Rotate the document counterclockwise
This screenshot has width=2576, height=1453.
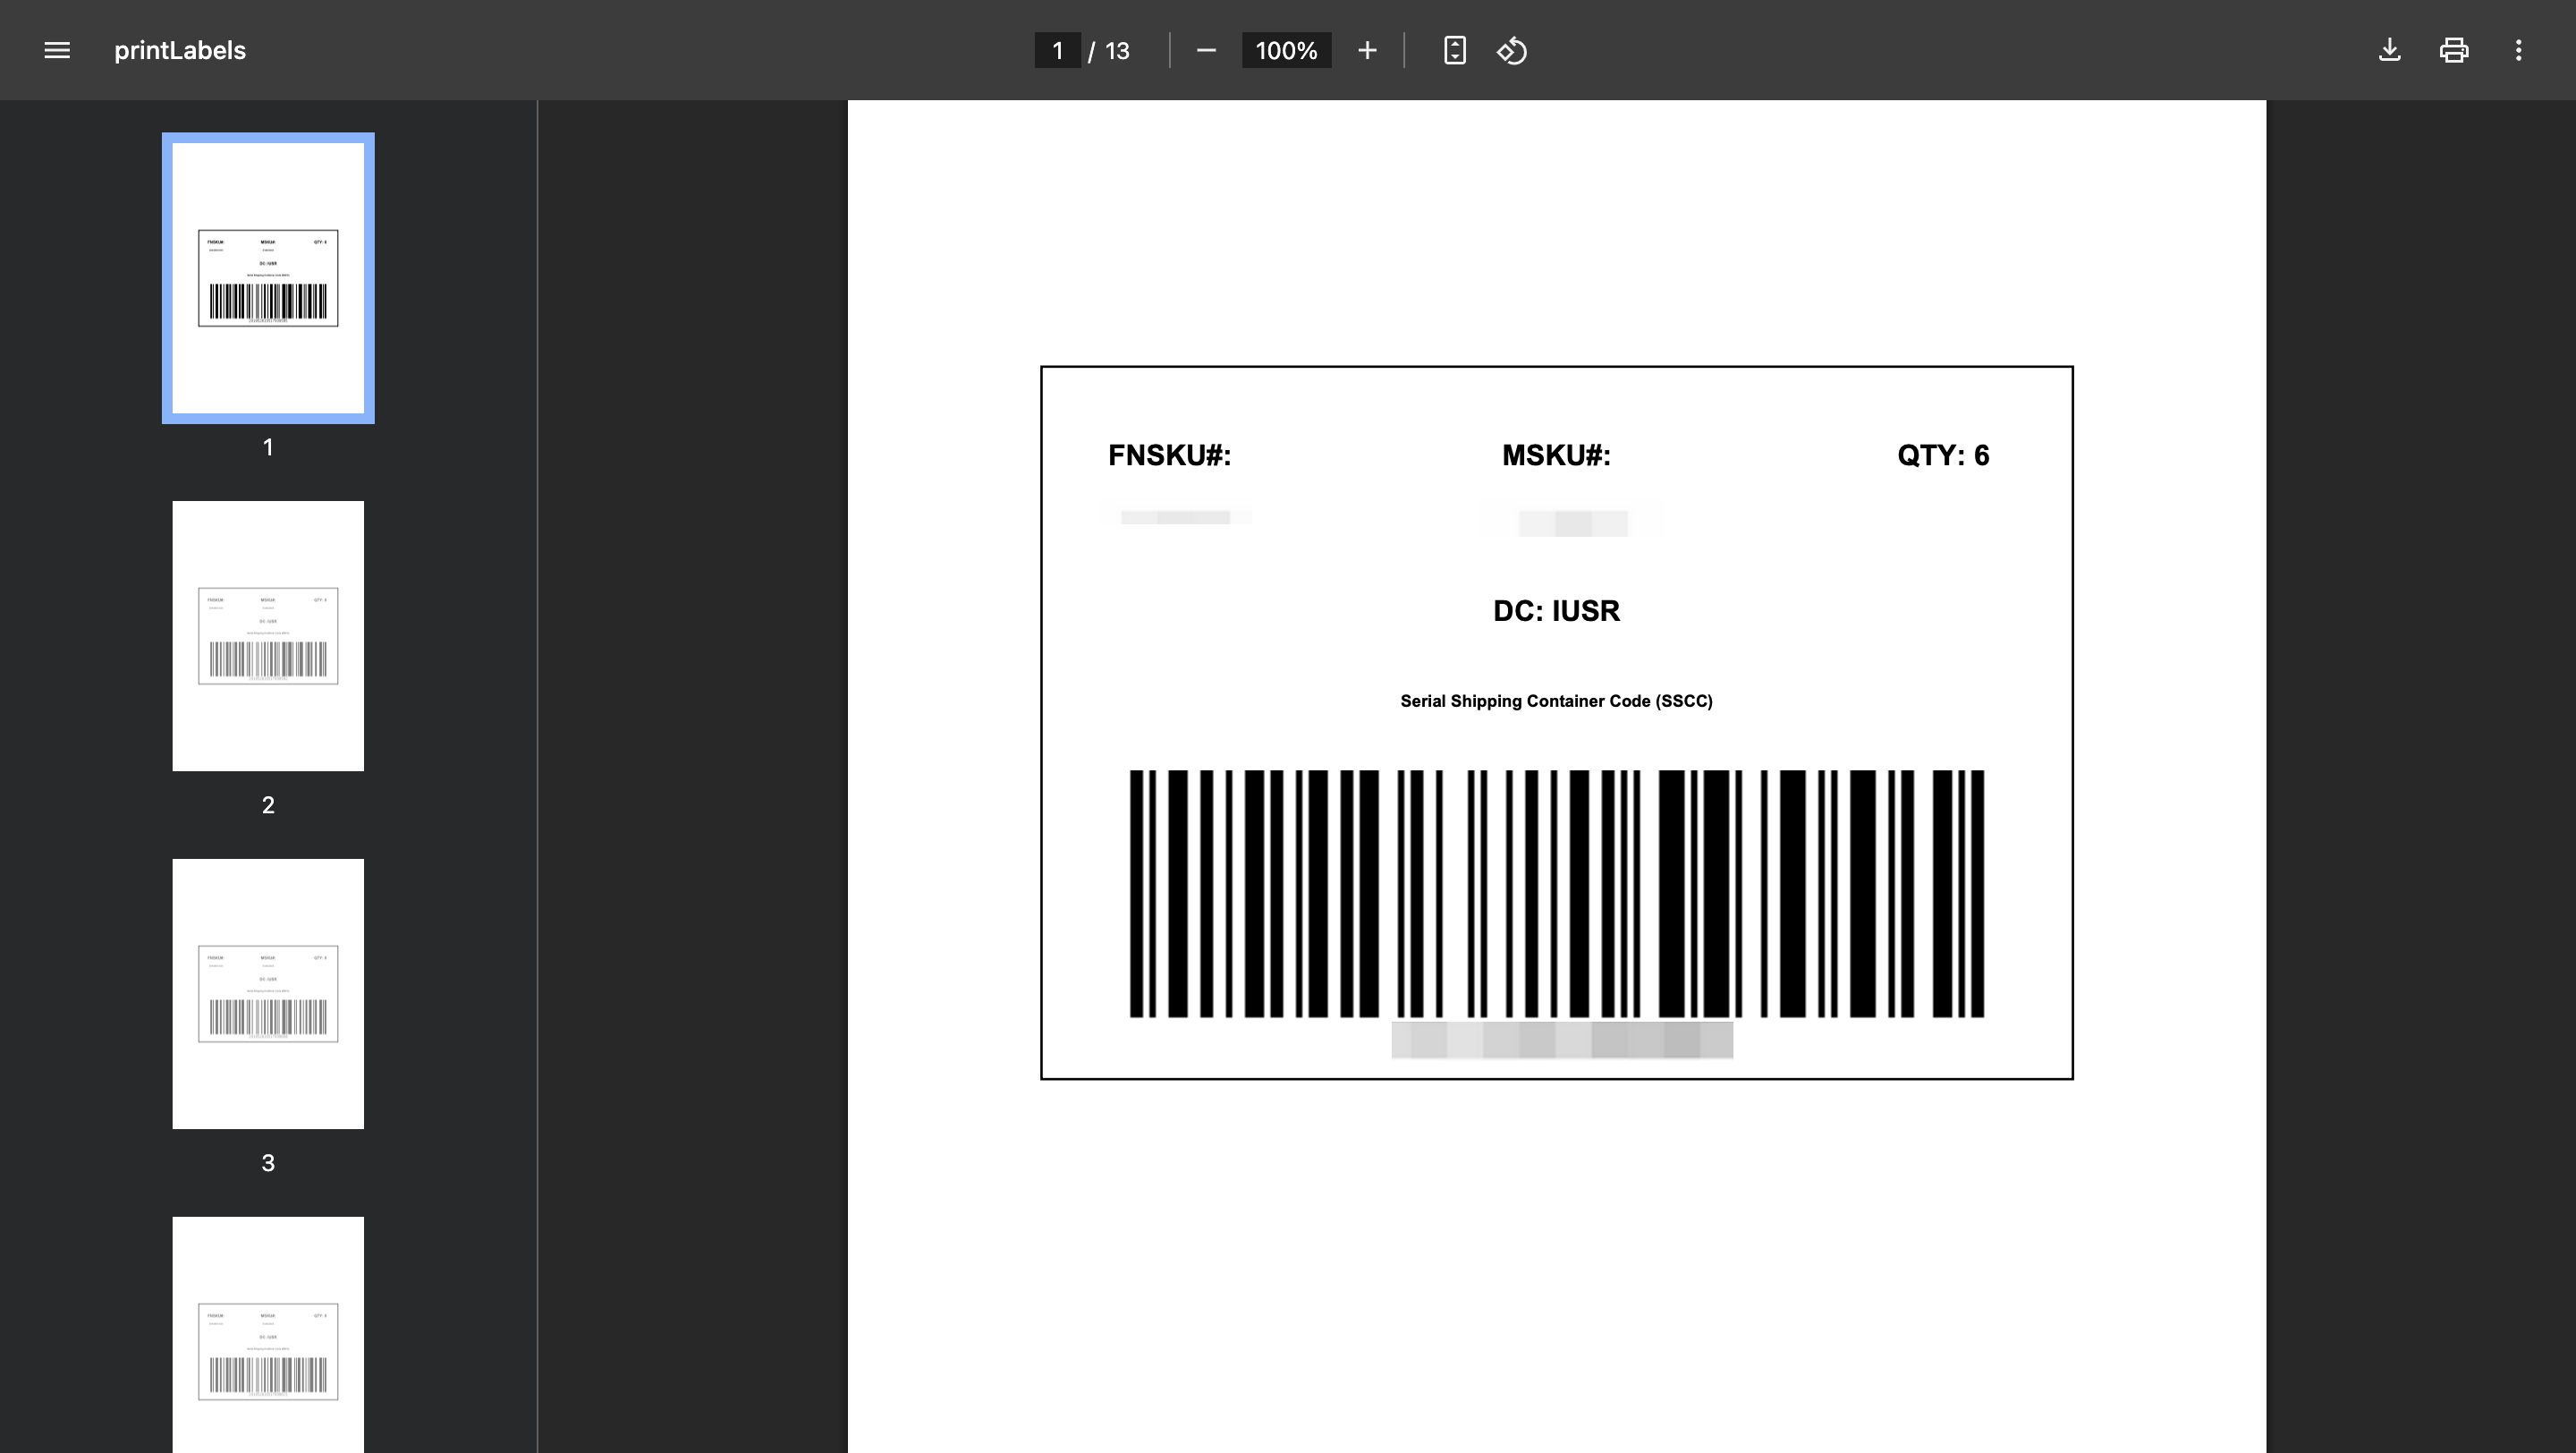click(1512, 50)
